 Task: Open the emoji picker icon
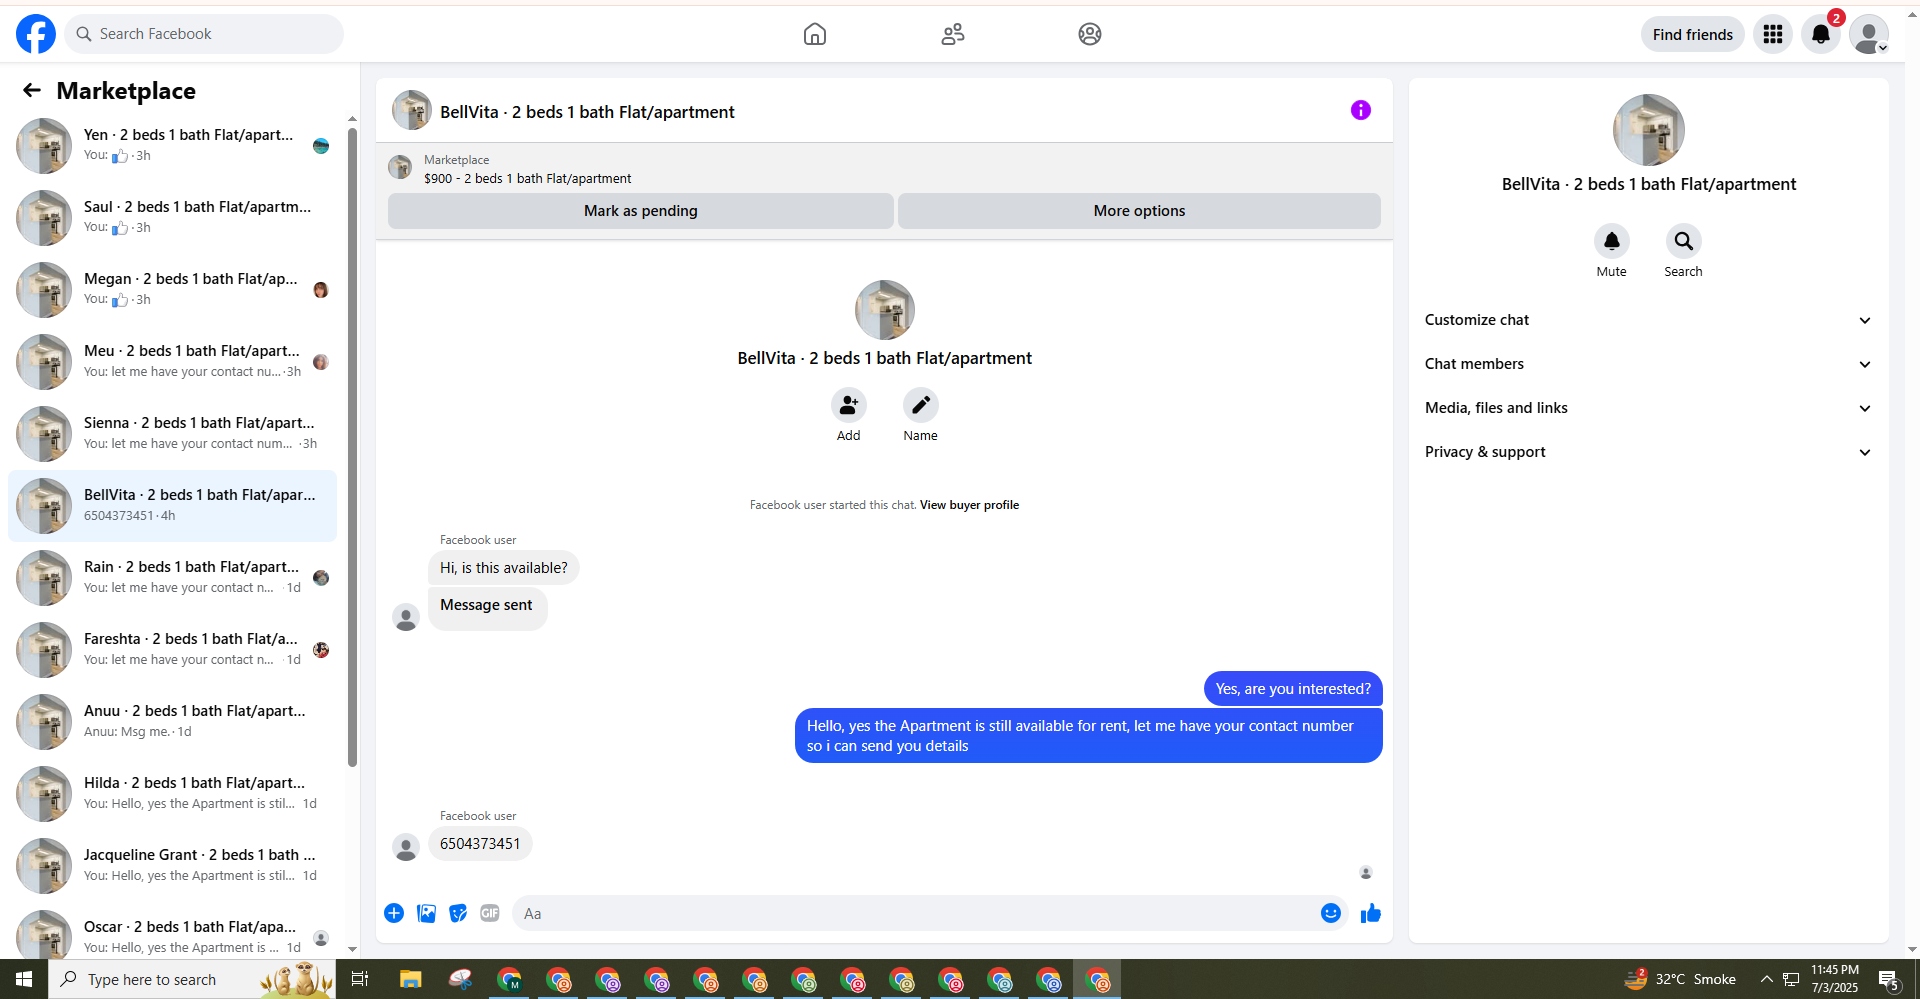(1331, 913)
